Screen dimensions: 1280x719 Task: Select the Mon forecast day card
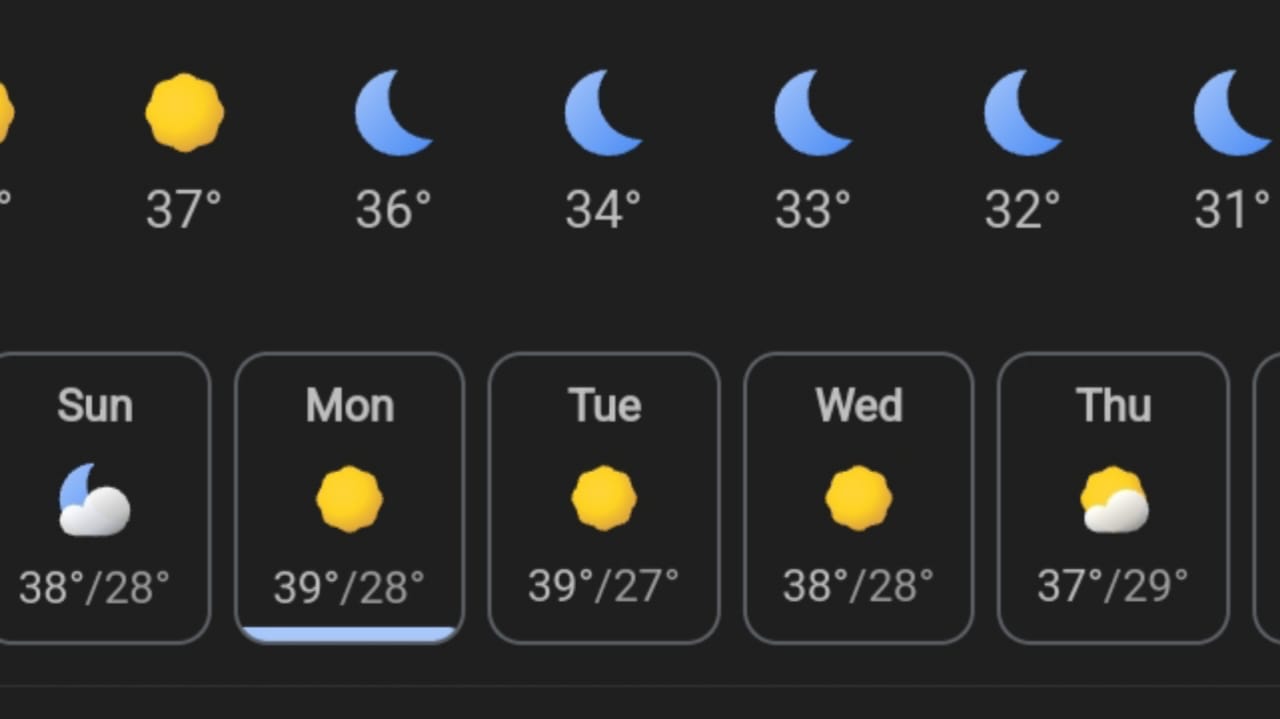tap(349, 498)
